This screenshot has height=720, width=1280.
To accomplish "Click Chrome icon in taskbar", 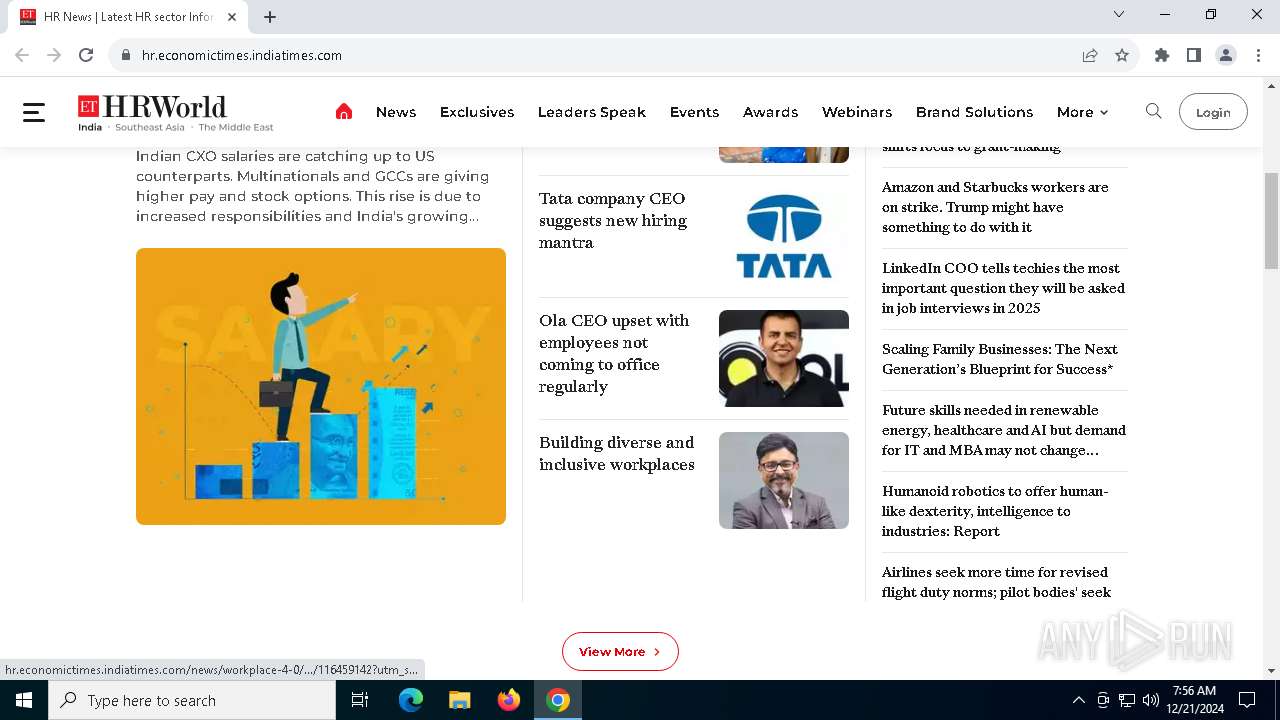I will 558,700.
